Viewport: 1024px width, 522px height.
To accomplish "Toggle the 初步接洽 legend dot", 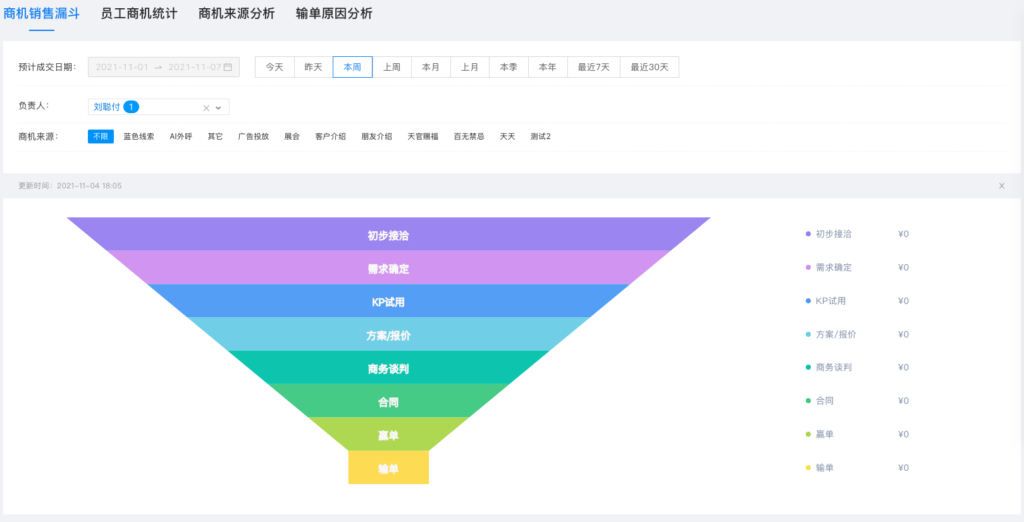I will 808,234.
